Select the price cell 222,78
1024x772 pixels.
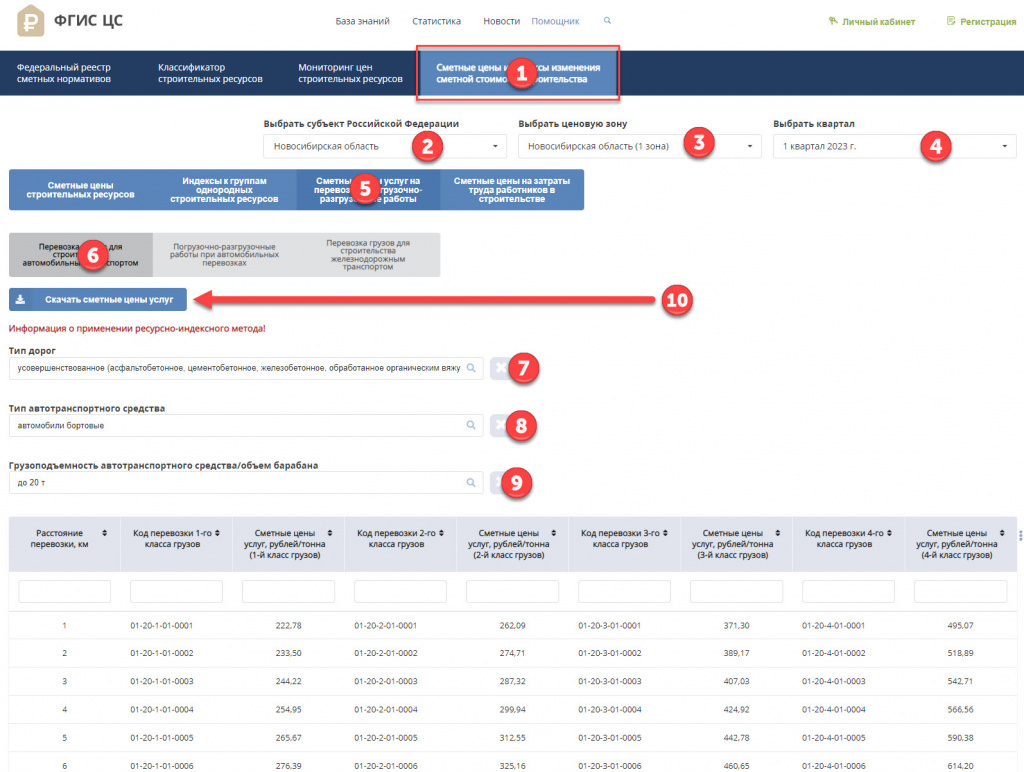(x=289, y=625)
